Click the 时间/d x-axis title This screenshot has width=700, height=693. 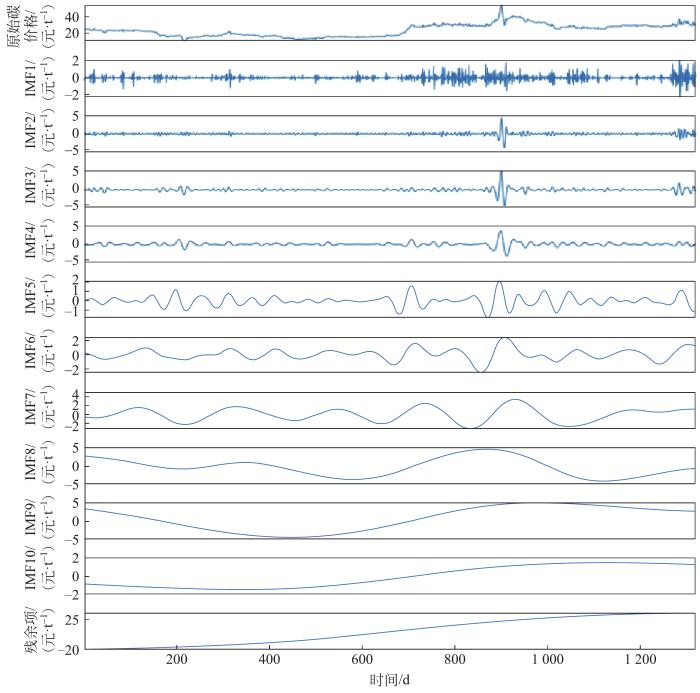click(x=389, y=680)
